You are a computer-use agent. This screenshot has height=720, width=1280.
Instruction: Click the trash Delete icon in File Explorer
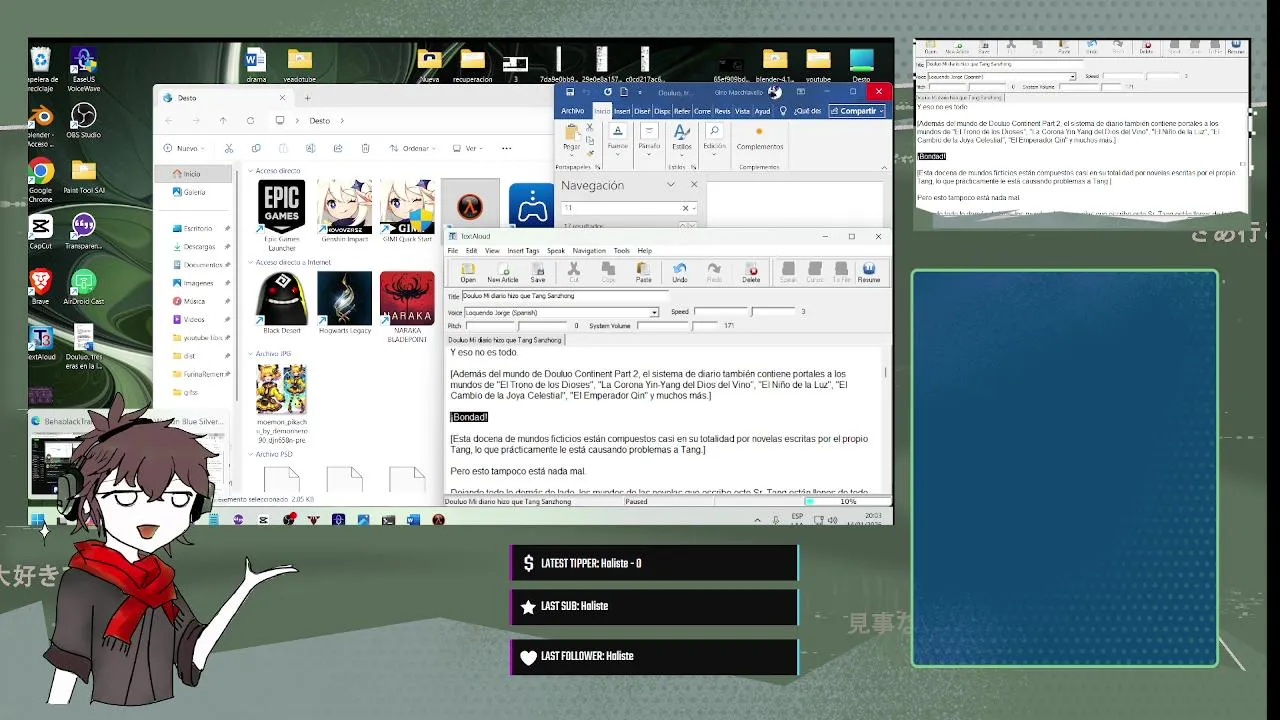[365, 148]
